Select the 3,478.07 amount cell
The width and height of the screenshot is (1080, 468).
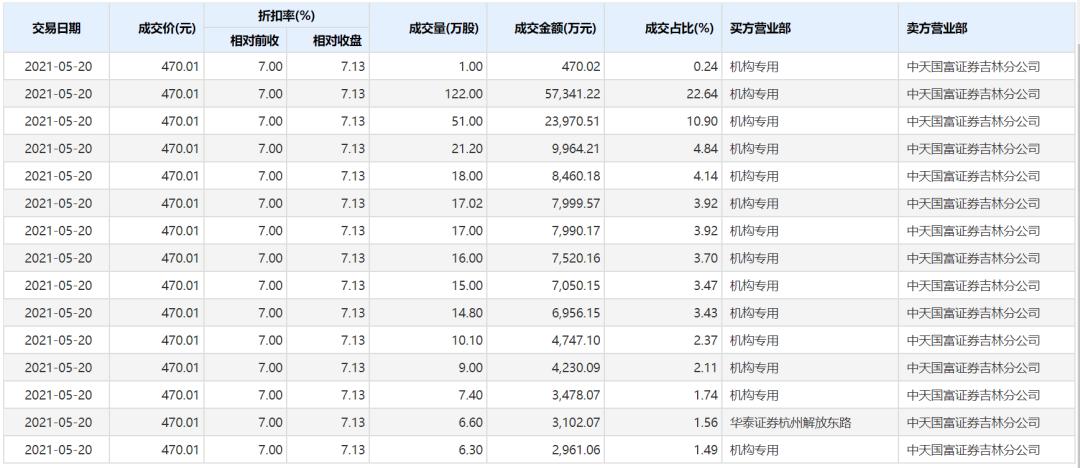click(x=575, y=395)
